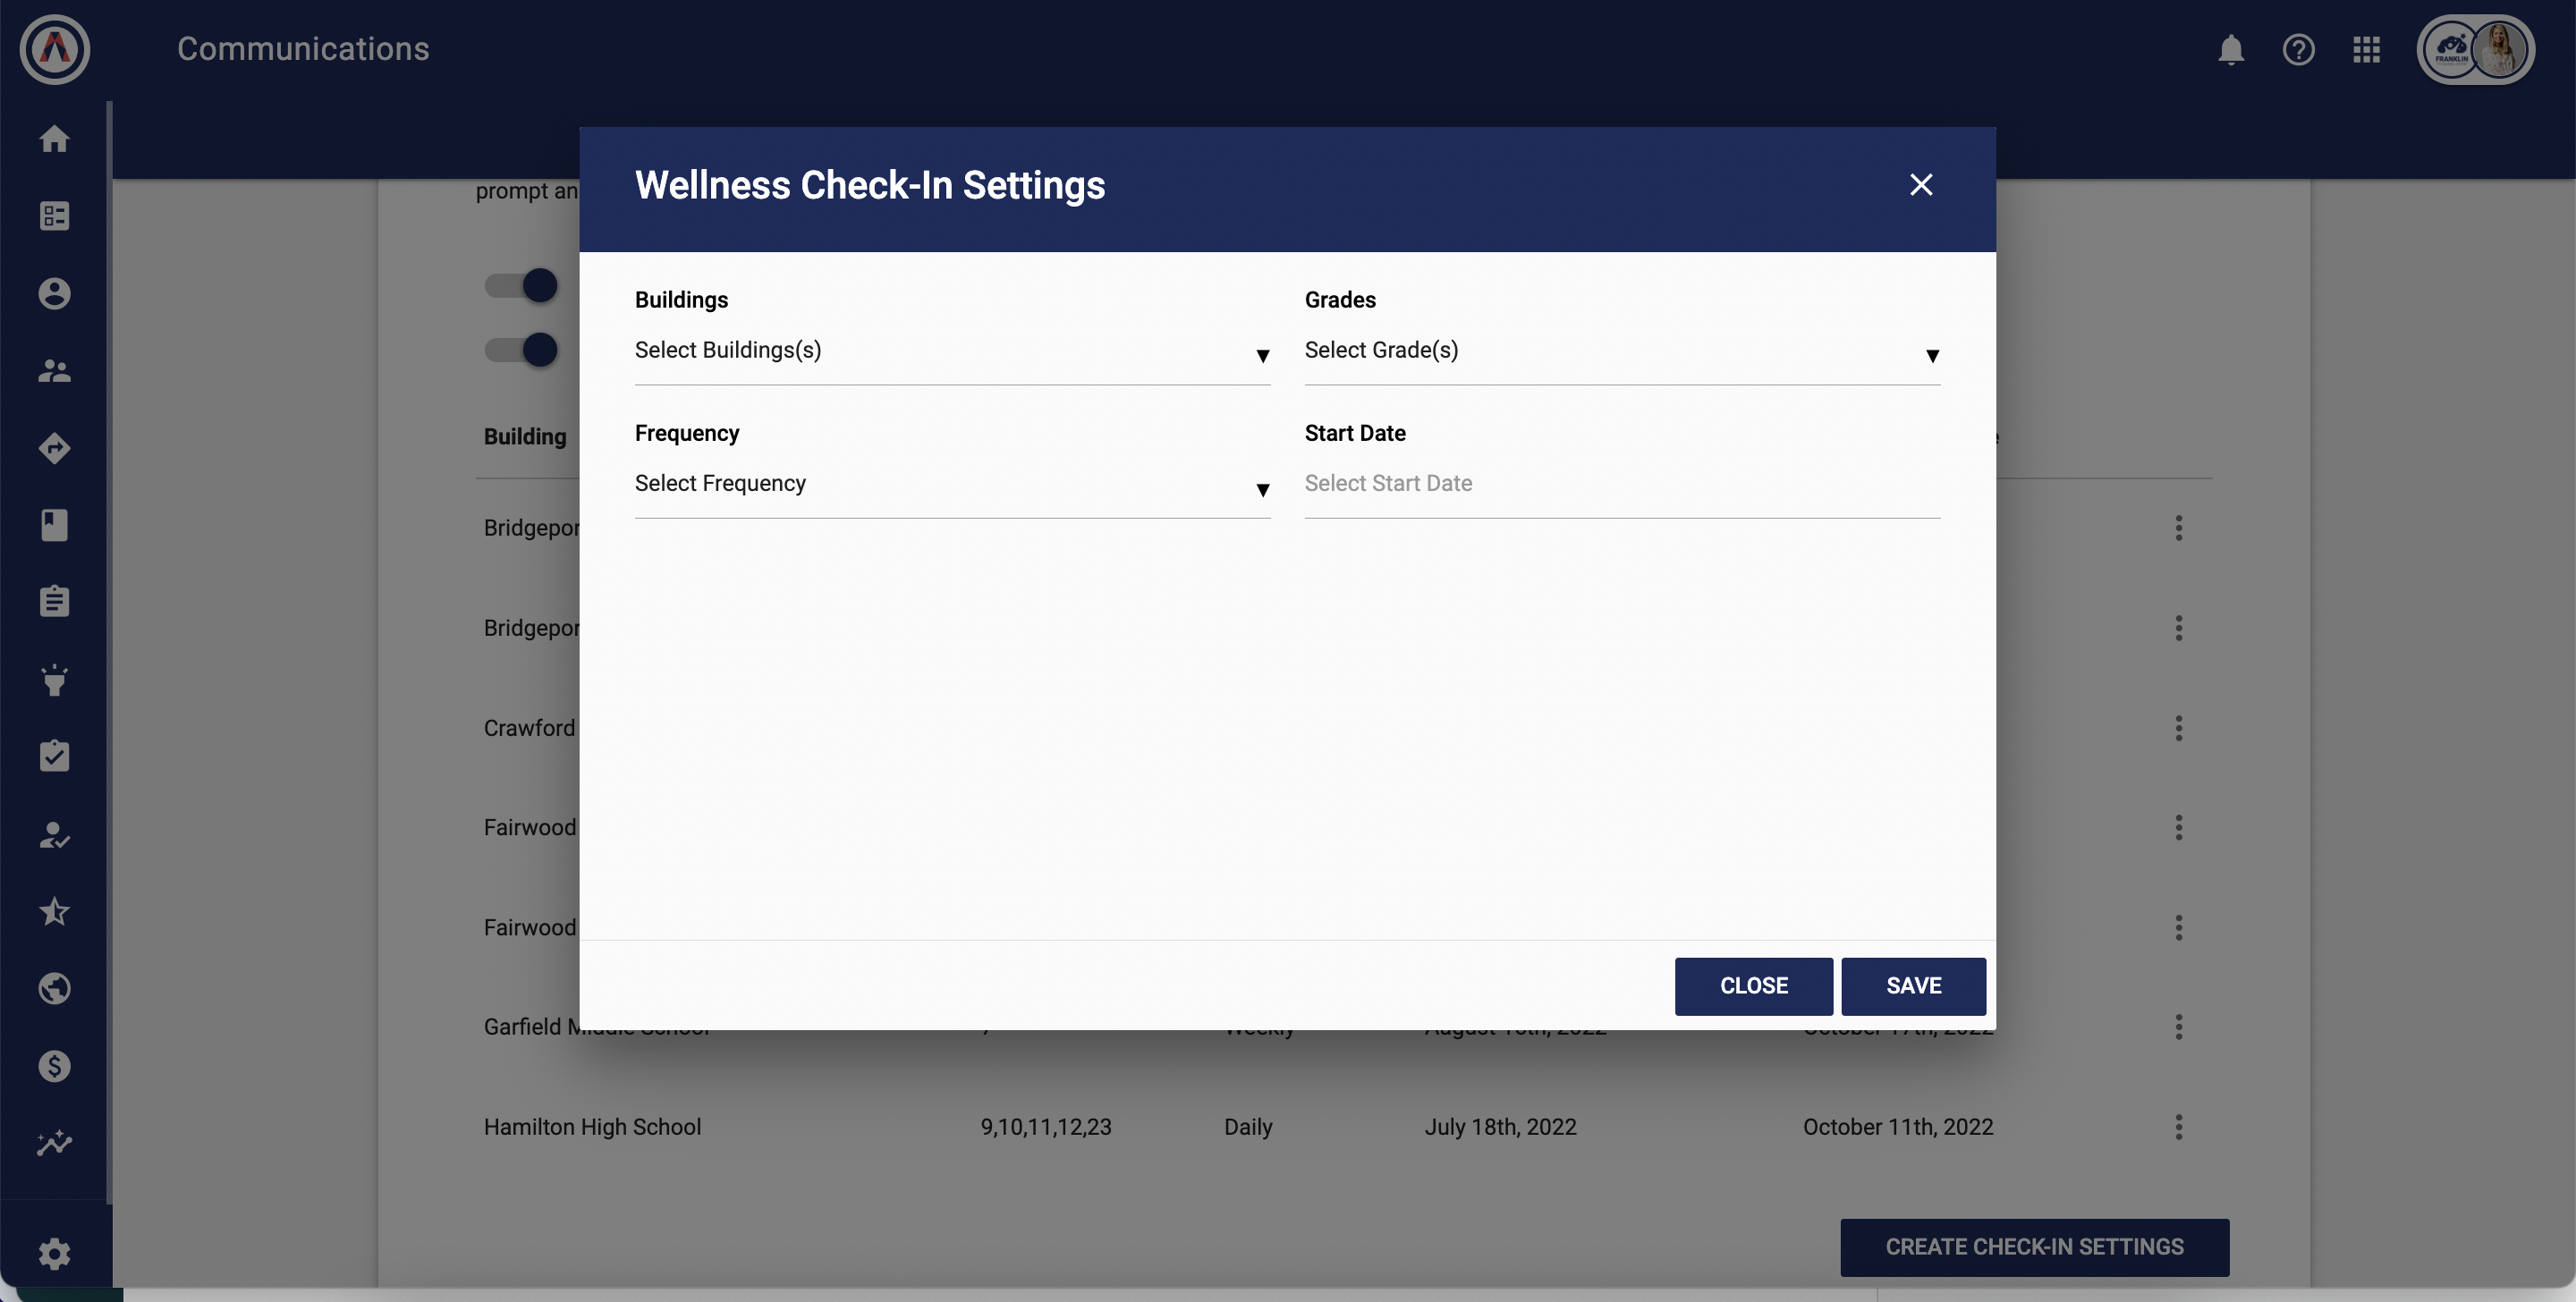Open the Select Frequency dropdown
This screenshot has height=1302, width=2576.
click(x=951, y=485)
